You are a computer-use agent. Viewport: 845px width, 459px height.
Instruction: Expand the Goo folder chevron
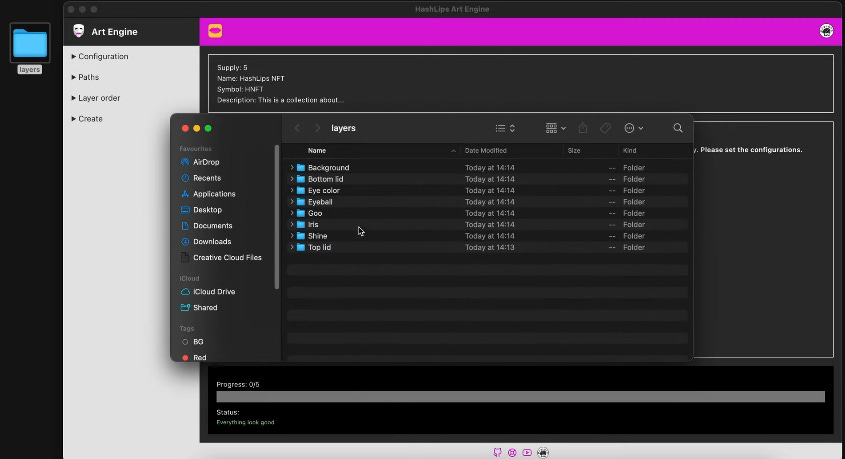292,213
